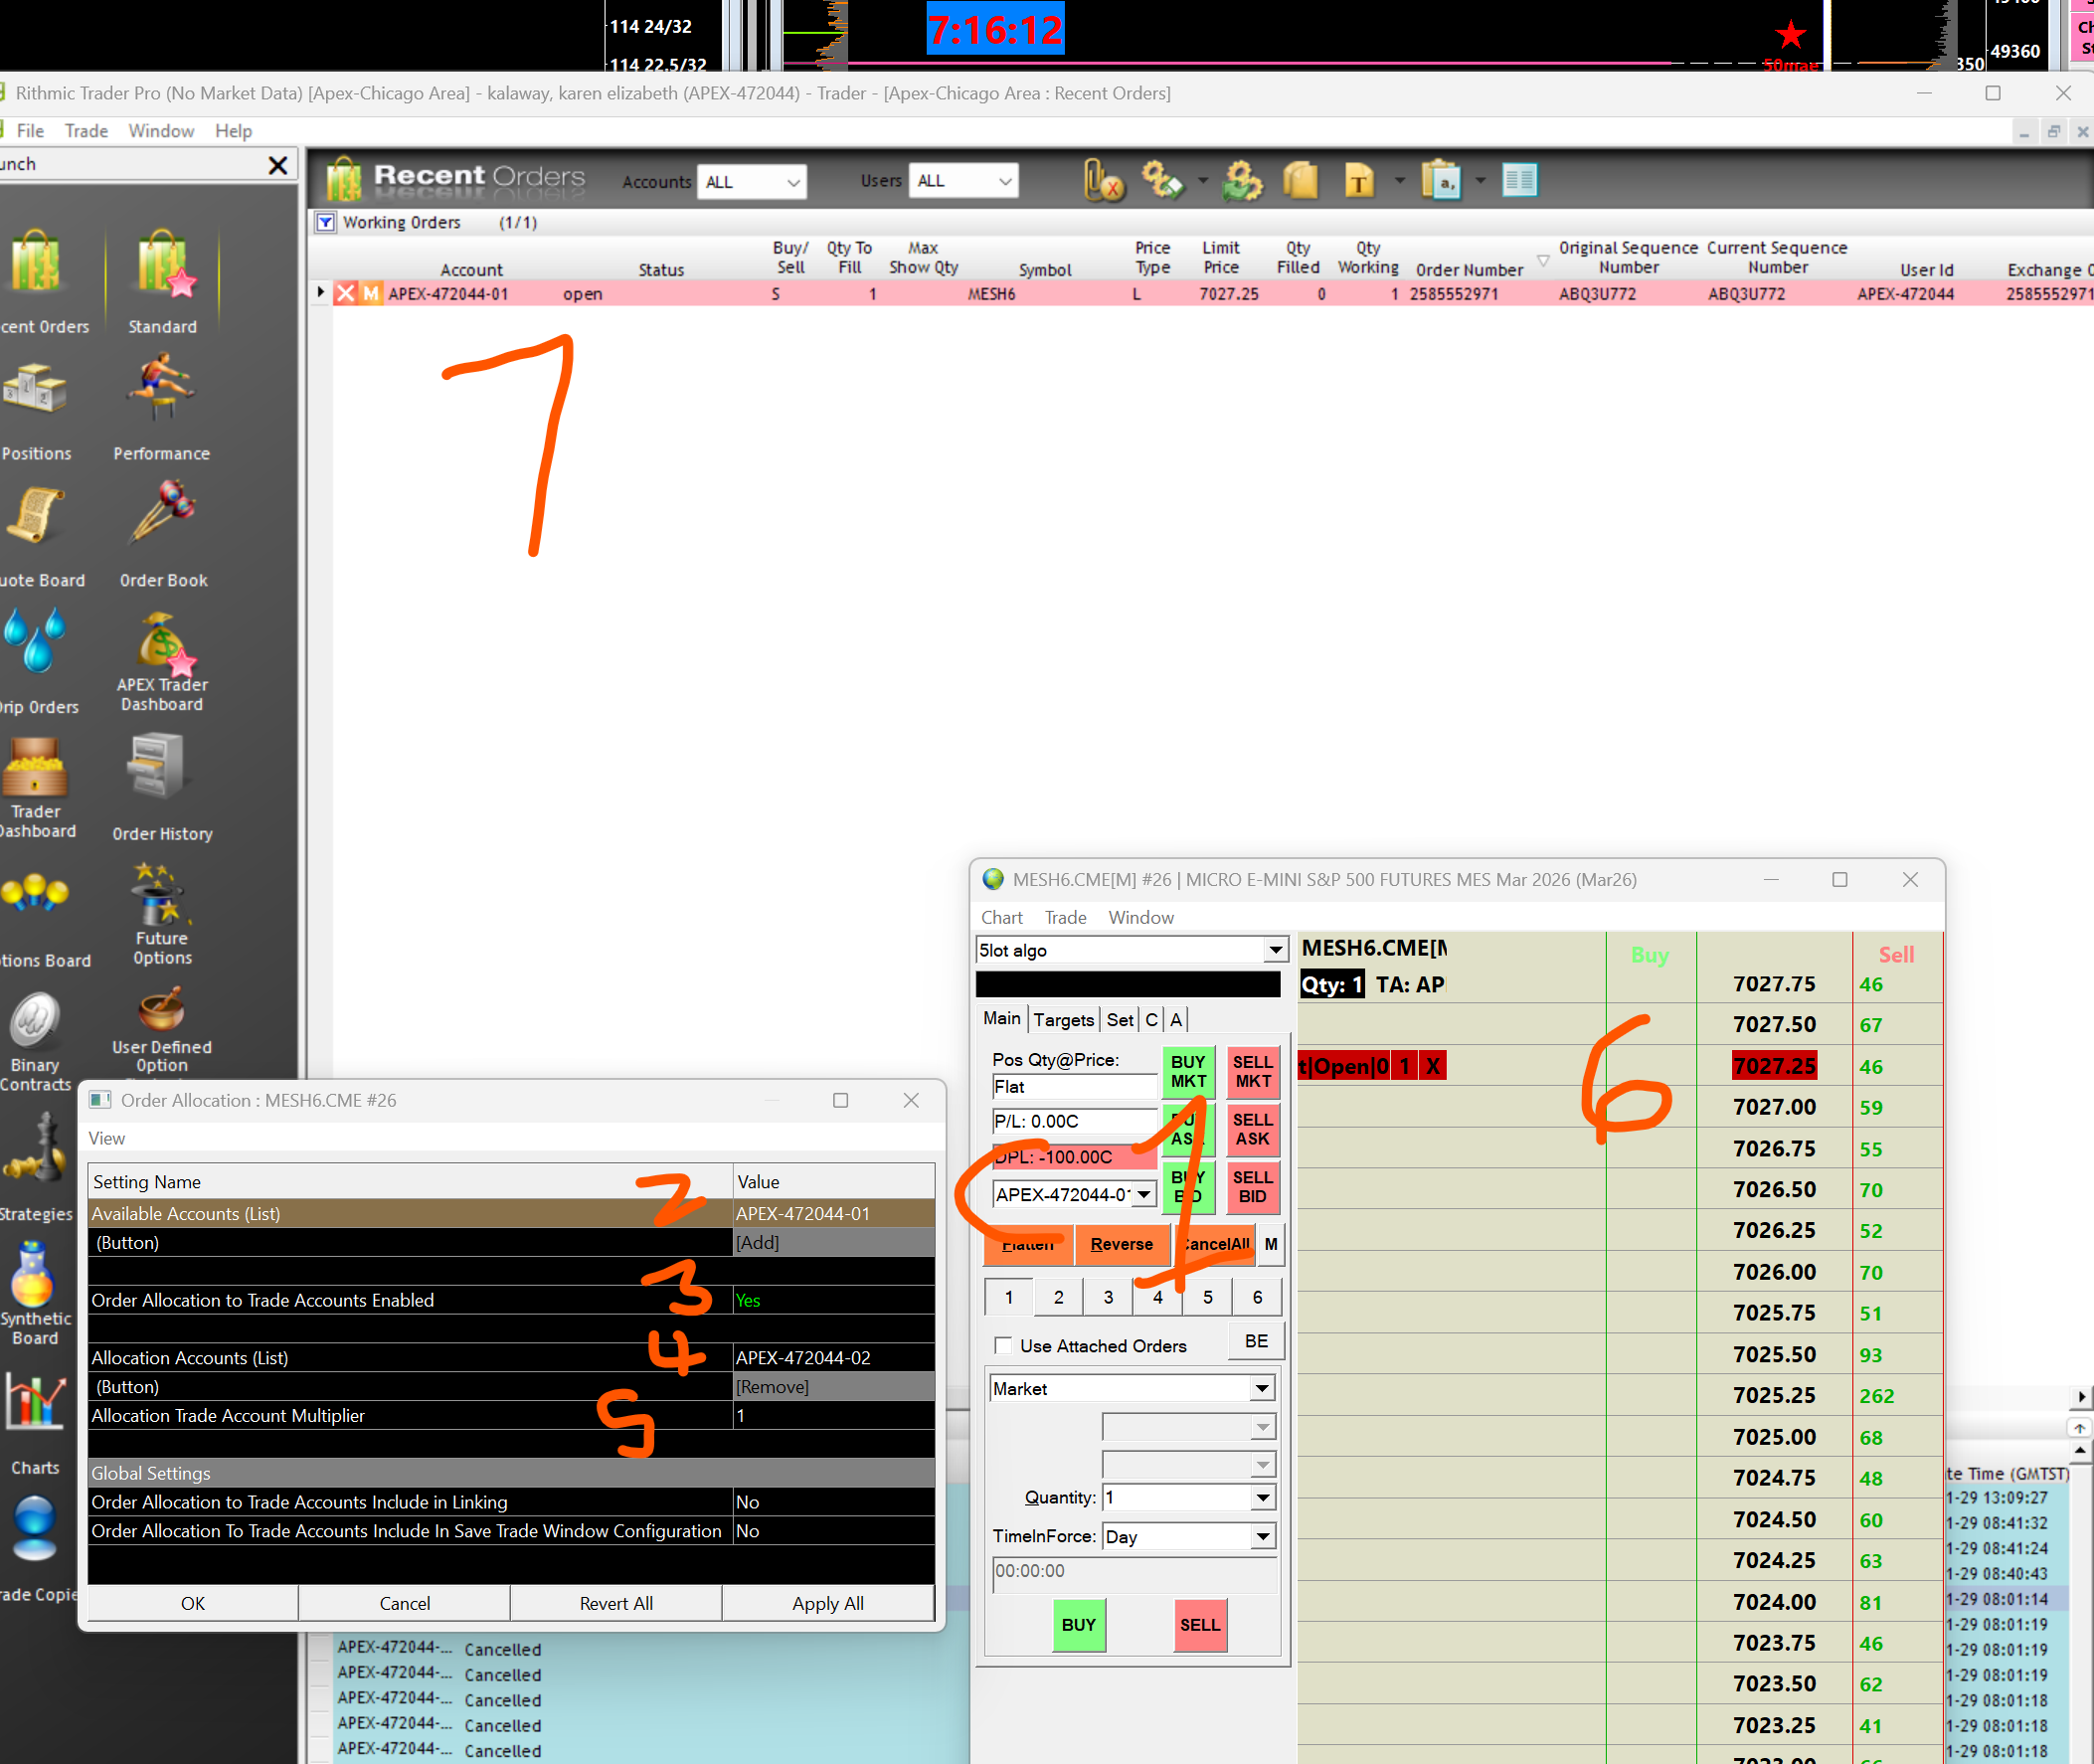Click the column layout icon in toolbar
The width and height of the screenshot is (2094, 1764).
(1519, 181)
